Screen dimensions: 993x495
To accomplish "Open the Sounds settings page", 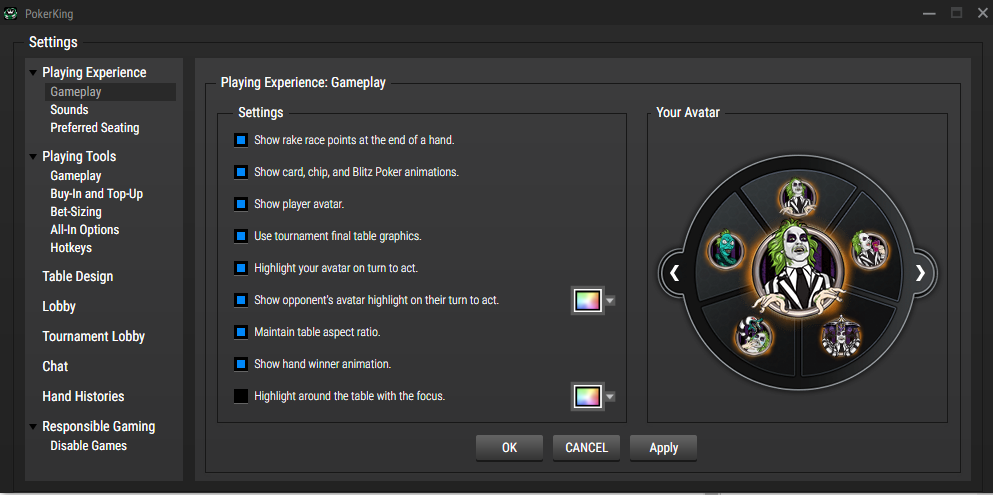I will [69, 110].
